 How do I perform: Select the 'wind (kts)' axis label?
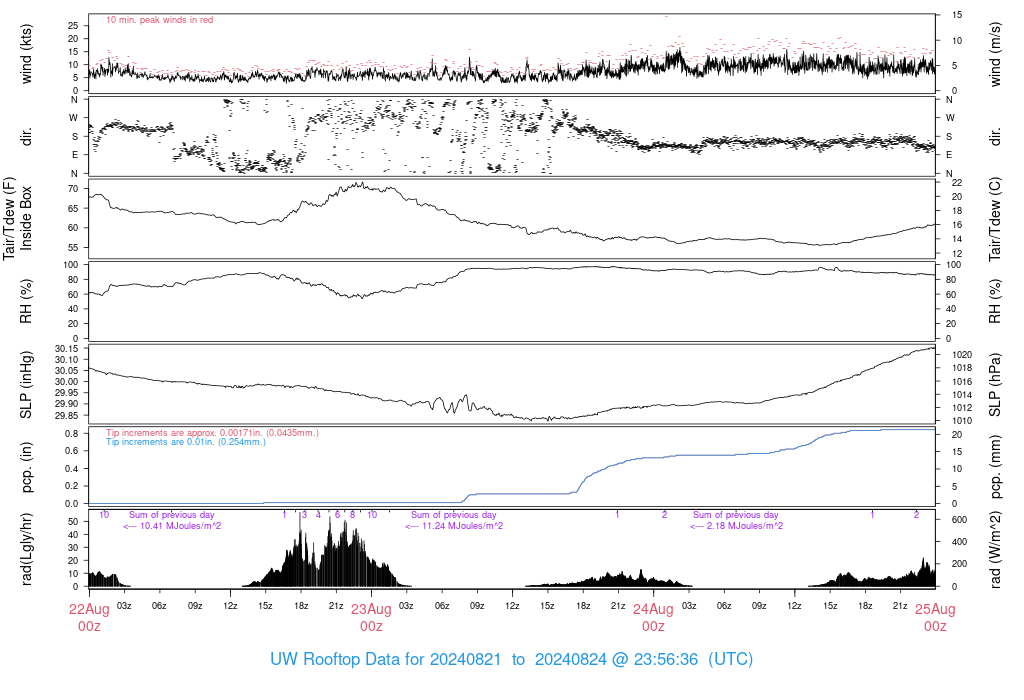(x=26, y=54)
